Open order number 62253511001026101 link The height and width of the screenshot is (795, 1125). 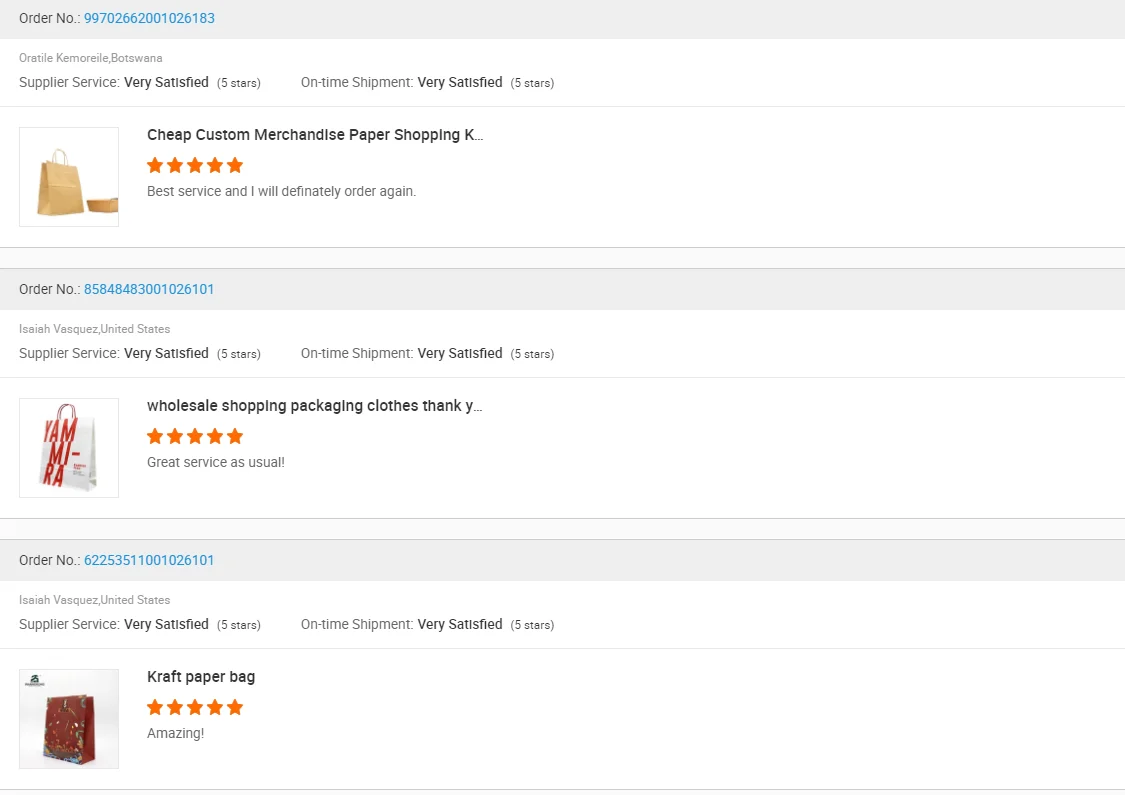point(149,560)
